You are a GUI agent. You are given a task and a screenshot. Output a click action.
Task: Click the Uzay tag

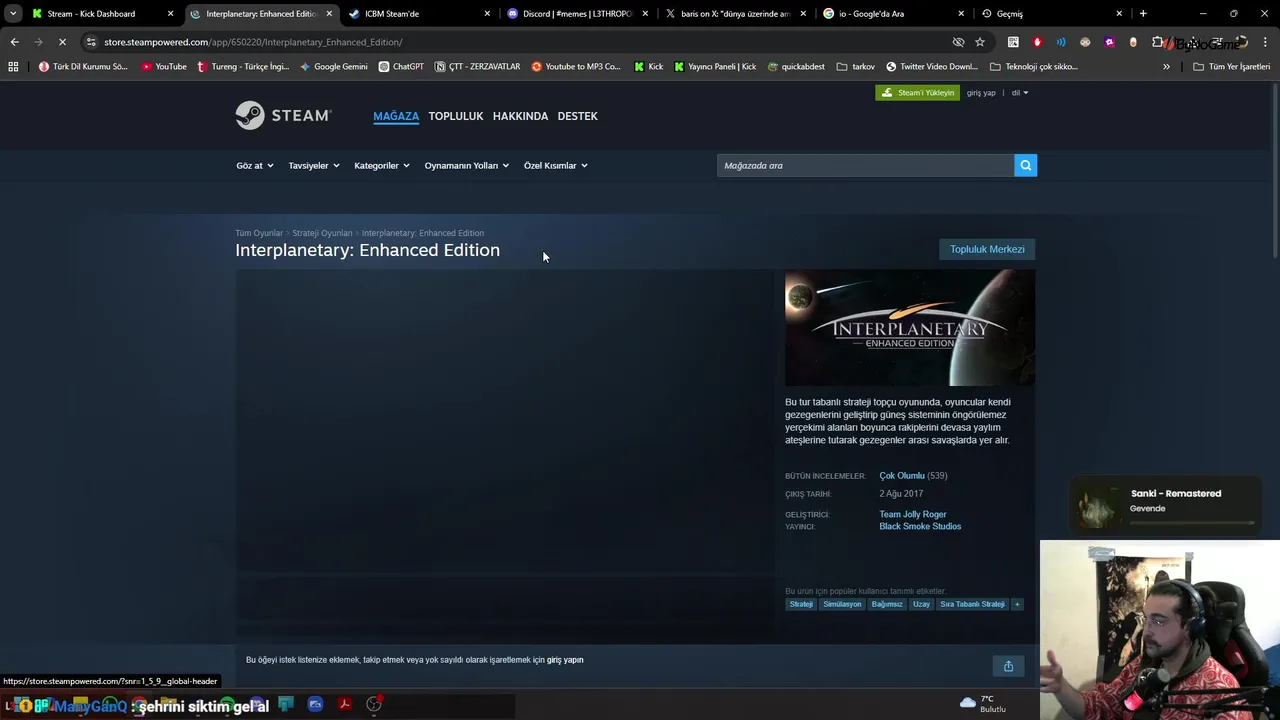[x=921, y=604]
